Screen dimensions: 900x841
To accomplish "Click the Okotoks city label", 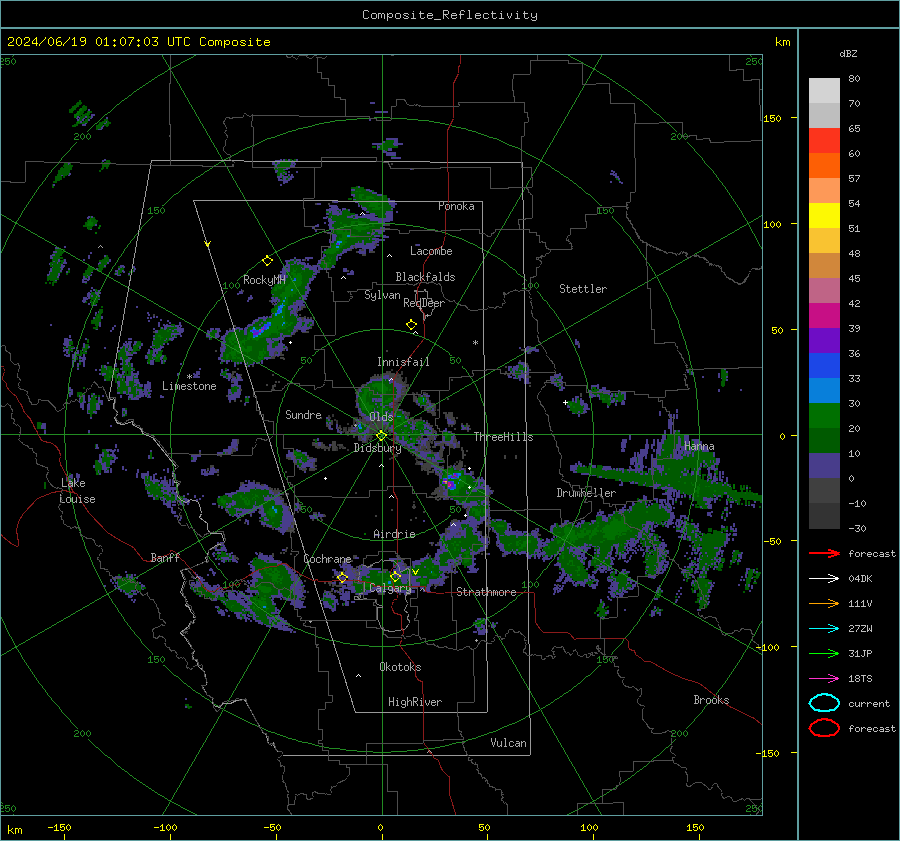I will 400,667.
